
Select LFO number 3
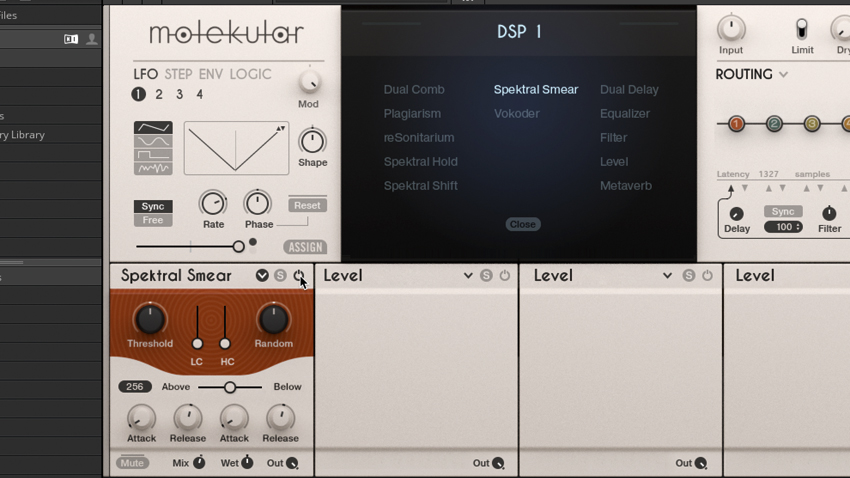coord(179,94)
